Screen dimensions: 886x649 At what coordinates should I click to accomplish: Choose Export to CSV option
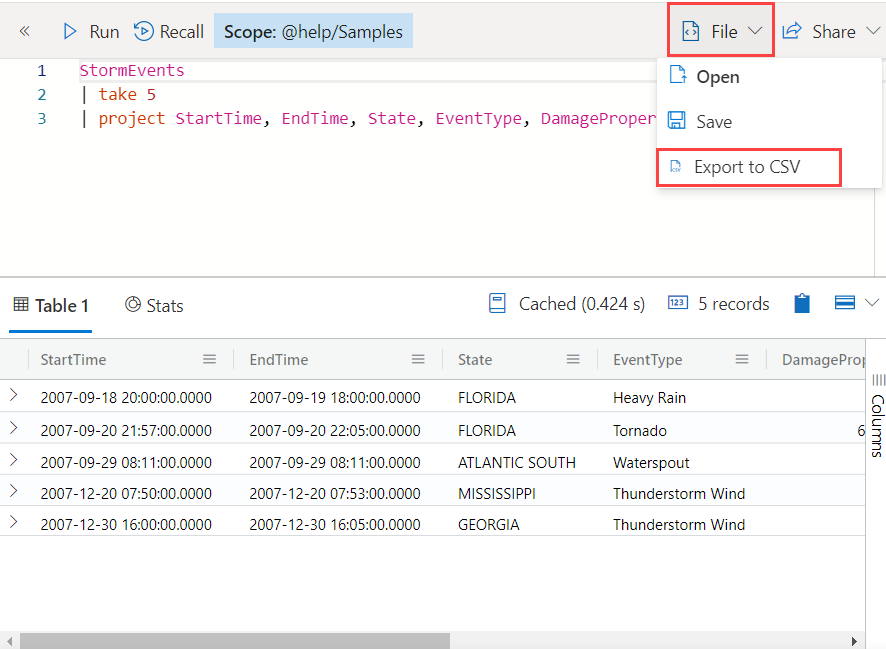tap(747, 167)
